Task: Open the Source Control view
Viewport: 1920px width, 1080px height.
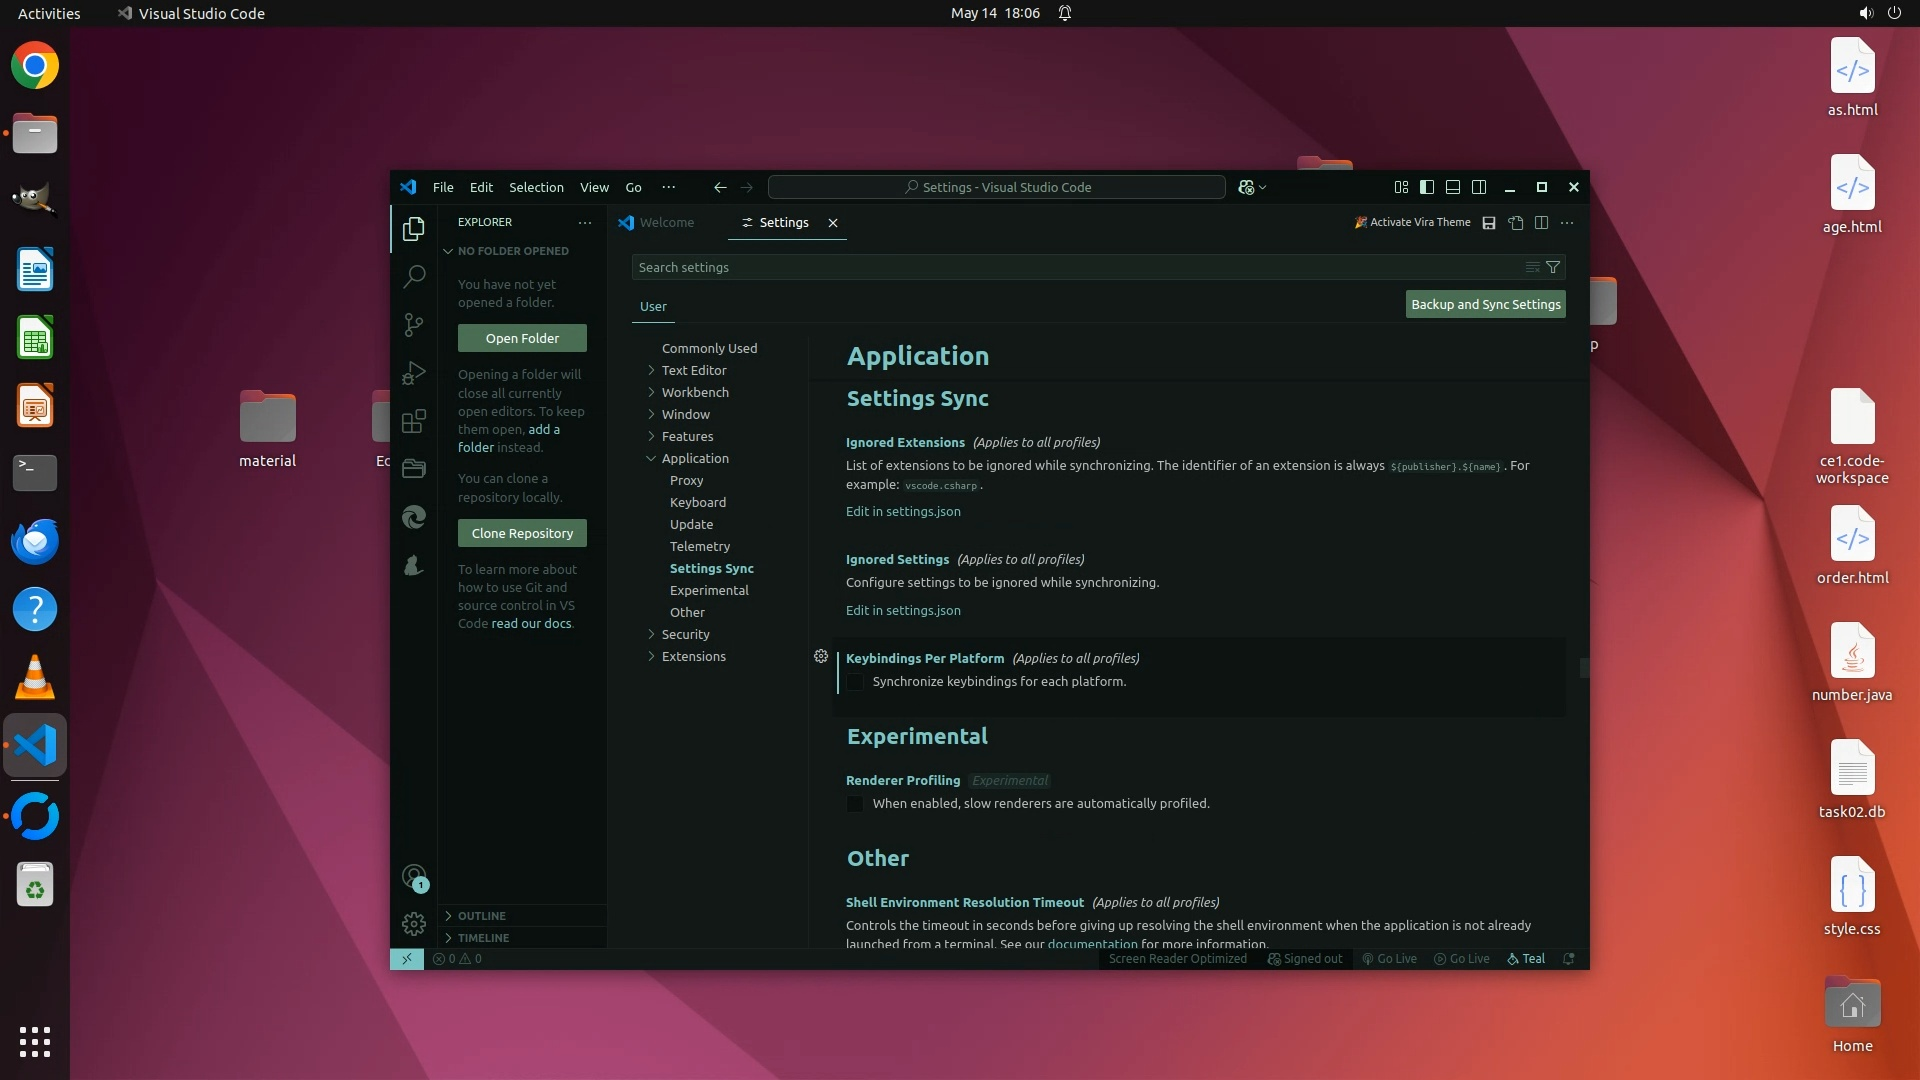Action: [x=414, y=324]
